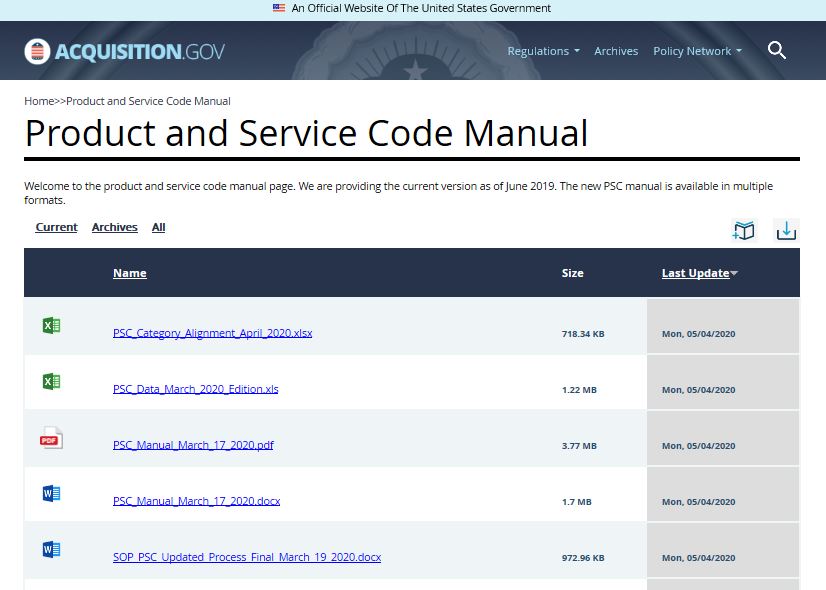Click the Acquisition.gov logo
Screen dimensions: 826x590
124,51
